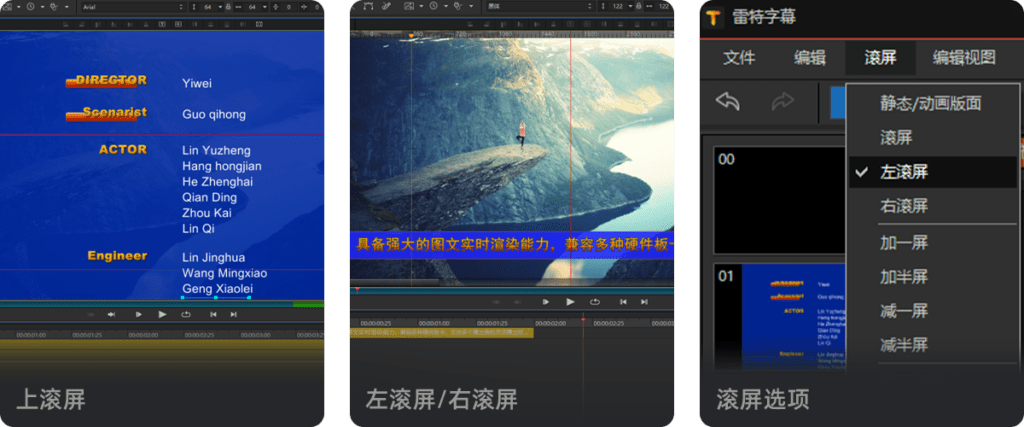Screen dimensions: 1024x427
Task: Click first alignment icon in 左滚屏/右滚屏 align row
Action: point(470,24)
